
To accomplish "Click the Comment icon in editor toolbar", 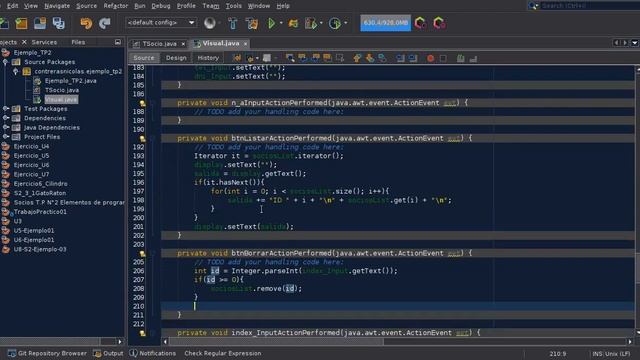I will (x=460, y=58).
